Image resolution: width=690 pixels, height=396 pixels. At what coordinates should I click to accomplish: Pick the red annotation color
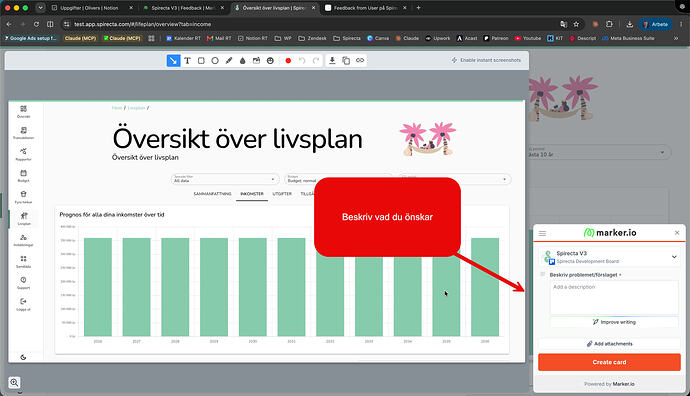pyautogui.click(x=288, y=61)
